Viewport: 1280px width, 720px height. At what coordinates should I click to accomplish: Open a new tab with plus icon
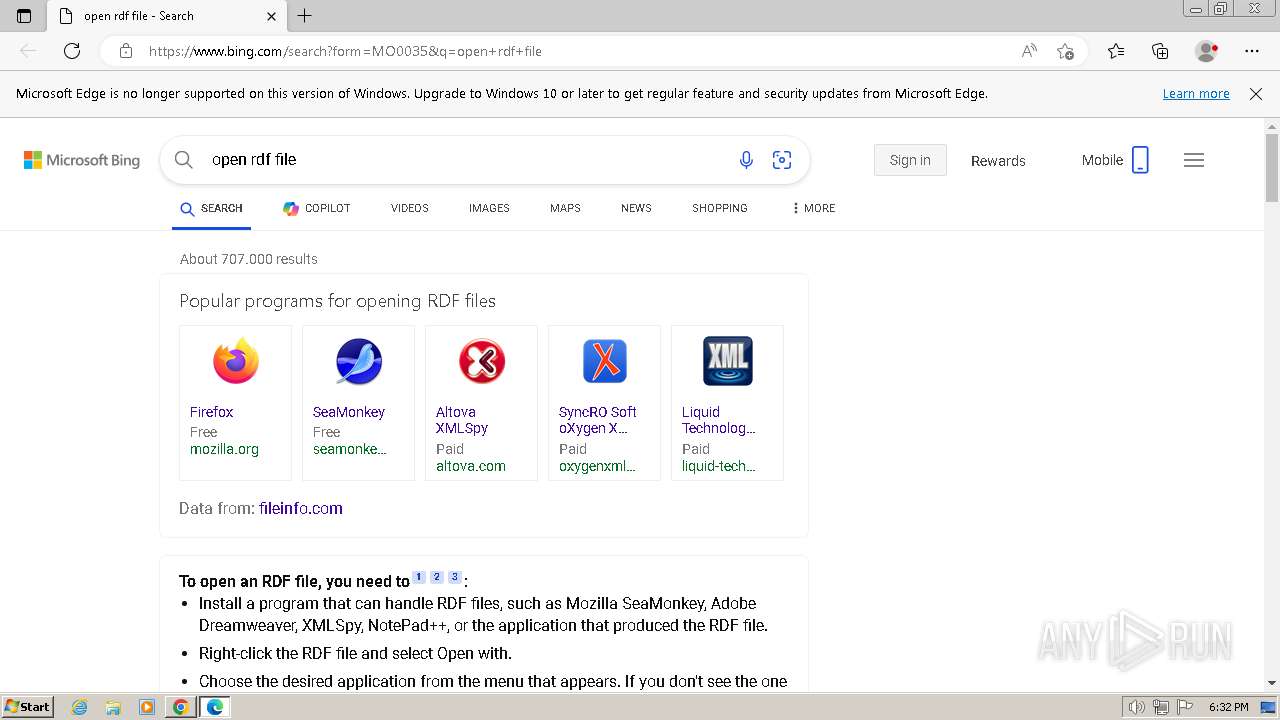tap(305, 16)
